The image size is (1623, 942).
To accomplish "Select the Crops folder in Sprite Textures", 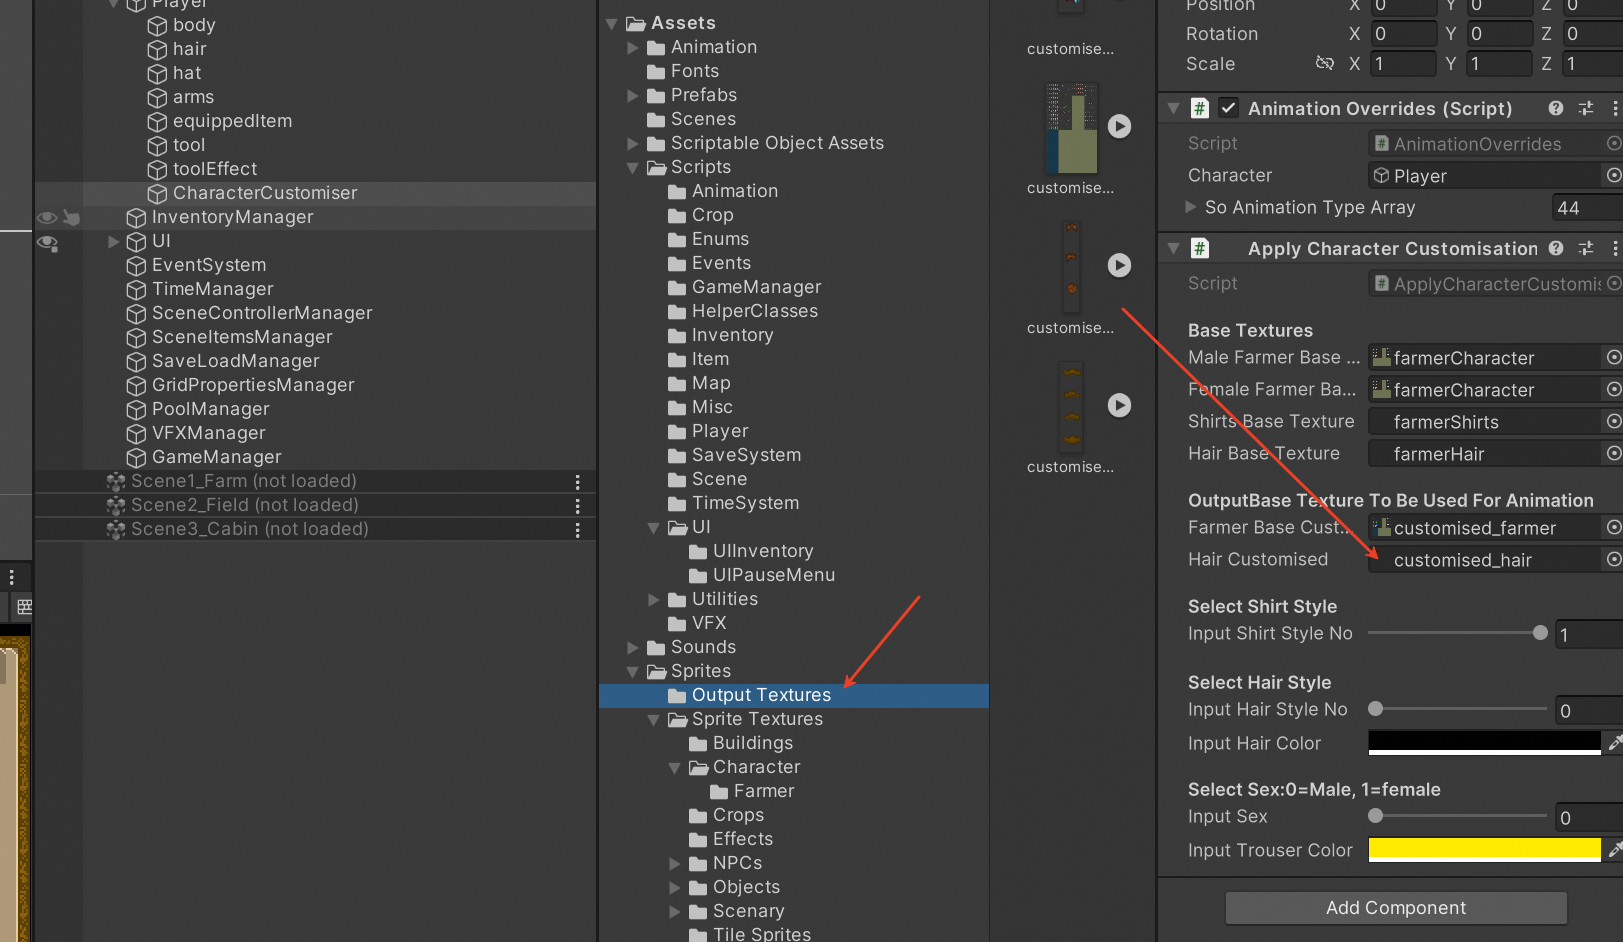I will point(738,815).
